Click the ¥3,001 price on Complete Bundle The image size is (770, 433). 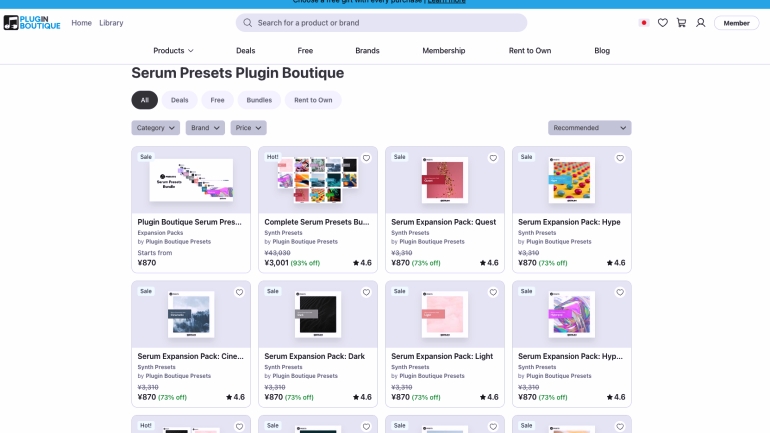coord(276,263)
